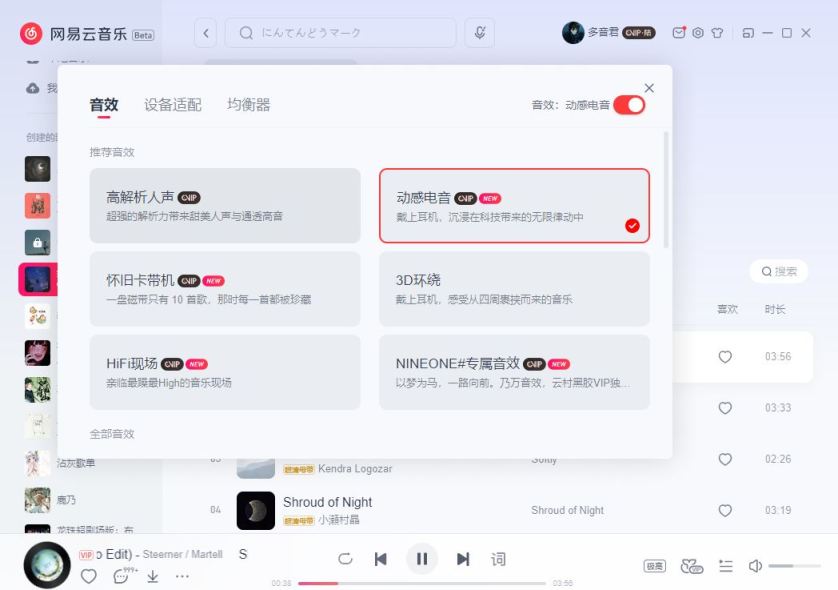Open the mail messages icon
The image size is (838, 590).
[x=679, y=33]
